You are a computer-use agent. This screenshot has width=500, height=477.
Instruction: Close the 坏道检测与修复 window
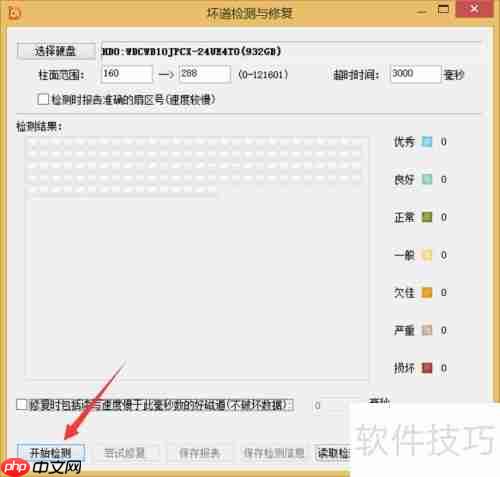click(474, 9)
